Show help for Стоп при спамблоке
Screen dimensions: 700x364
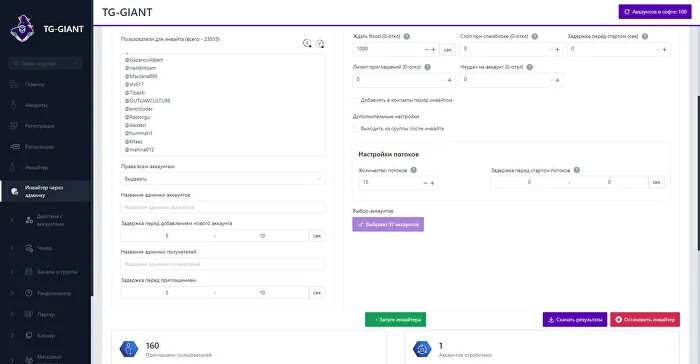[x=534, y=37]
